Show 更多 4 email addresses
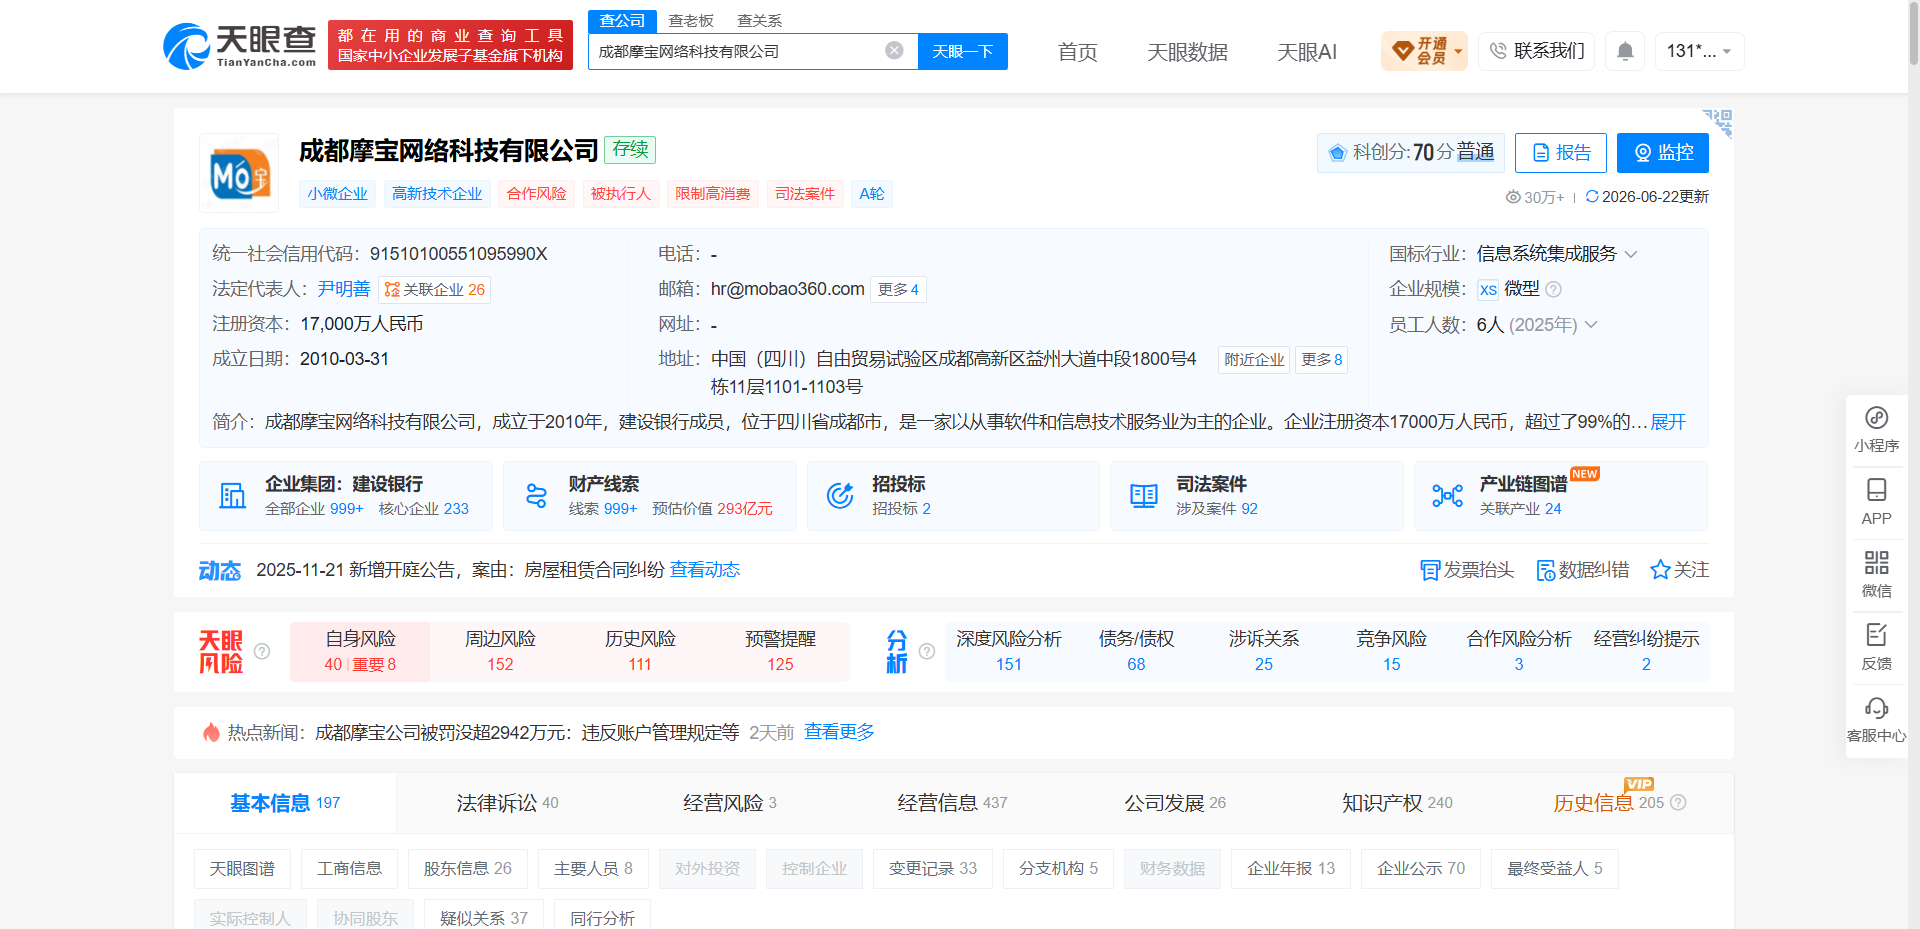Image resolution: width=1920 pixels, height=929 pixels. pos(898,289)
